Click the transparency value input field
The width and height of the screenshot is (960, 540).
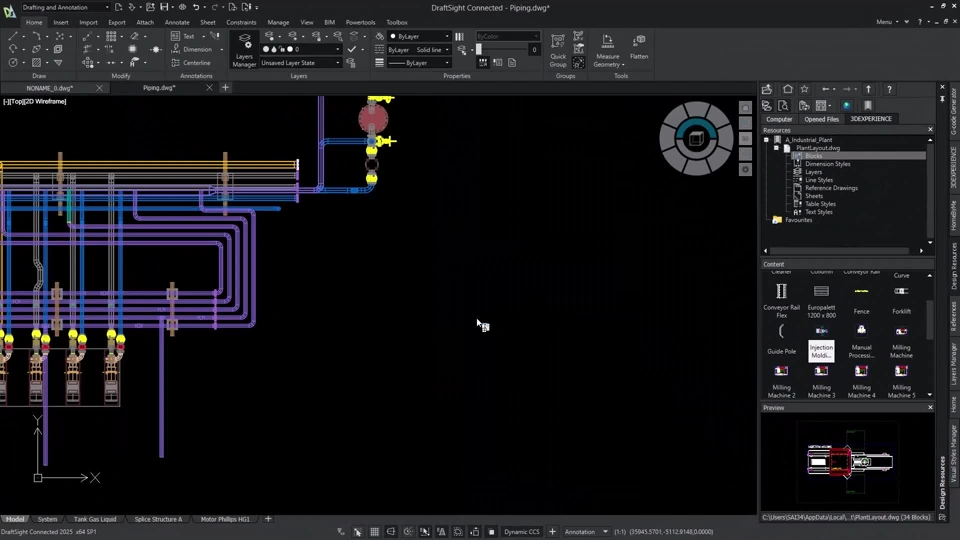534,50
